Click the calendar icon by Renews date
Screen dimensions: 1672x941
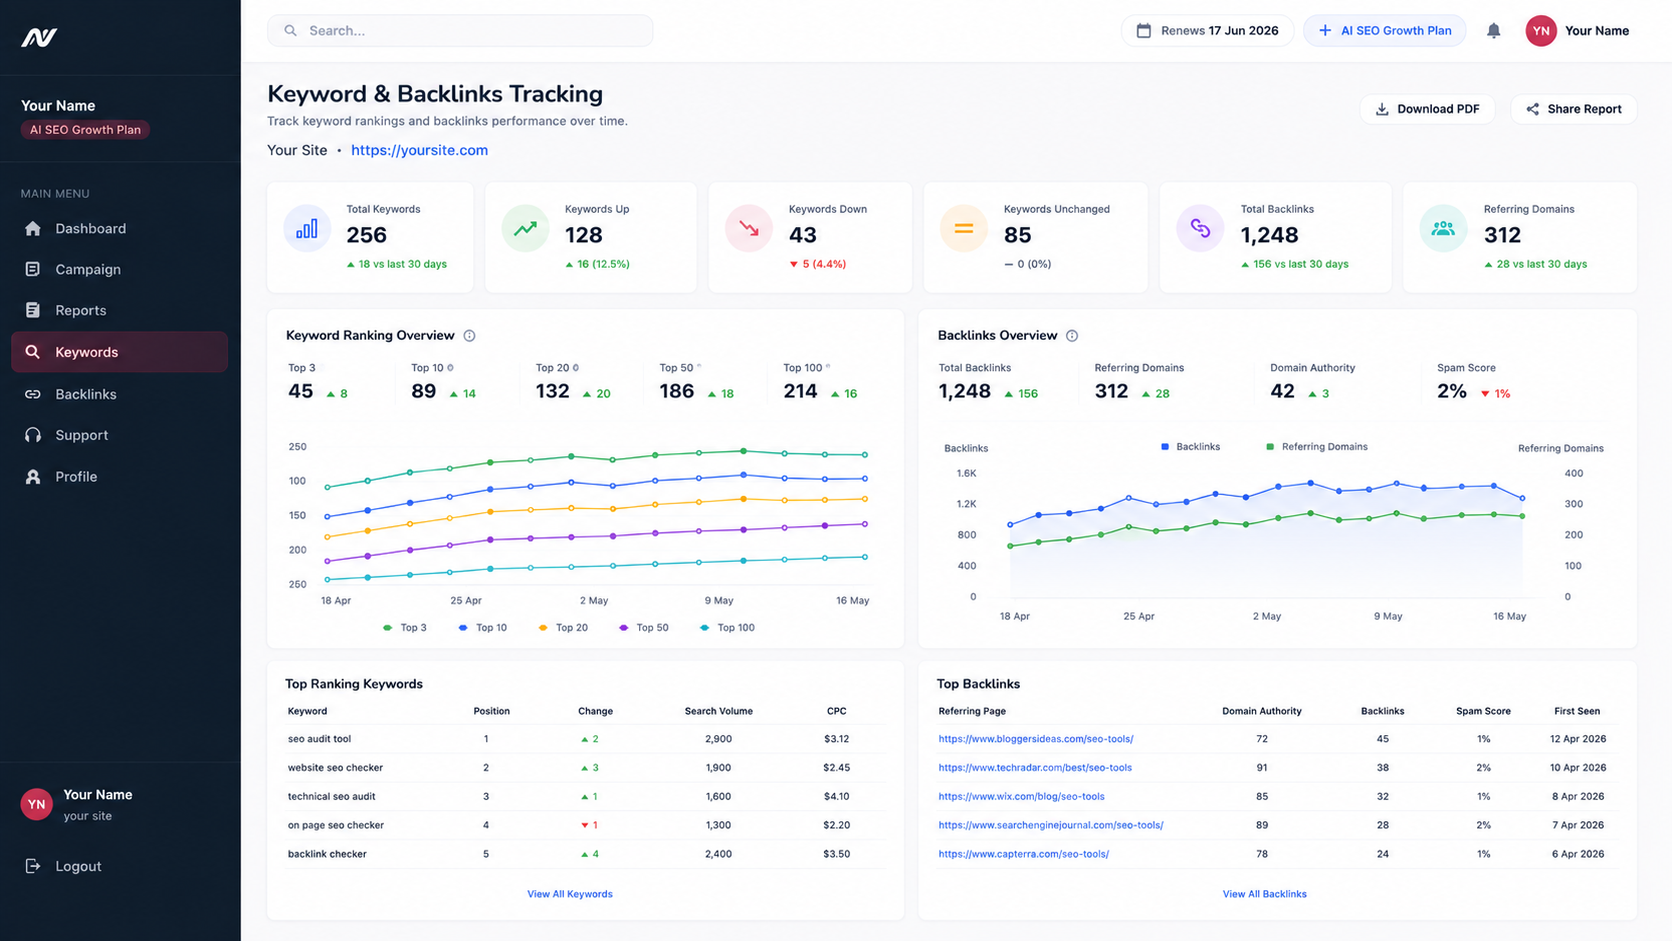point(1144,31)
